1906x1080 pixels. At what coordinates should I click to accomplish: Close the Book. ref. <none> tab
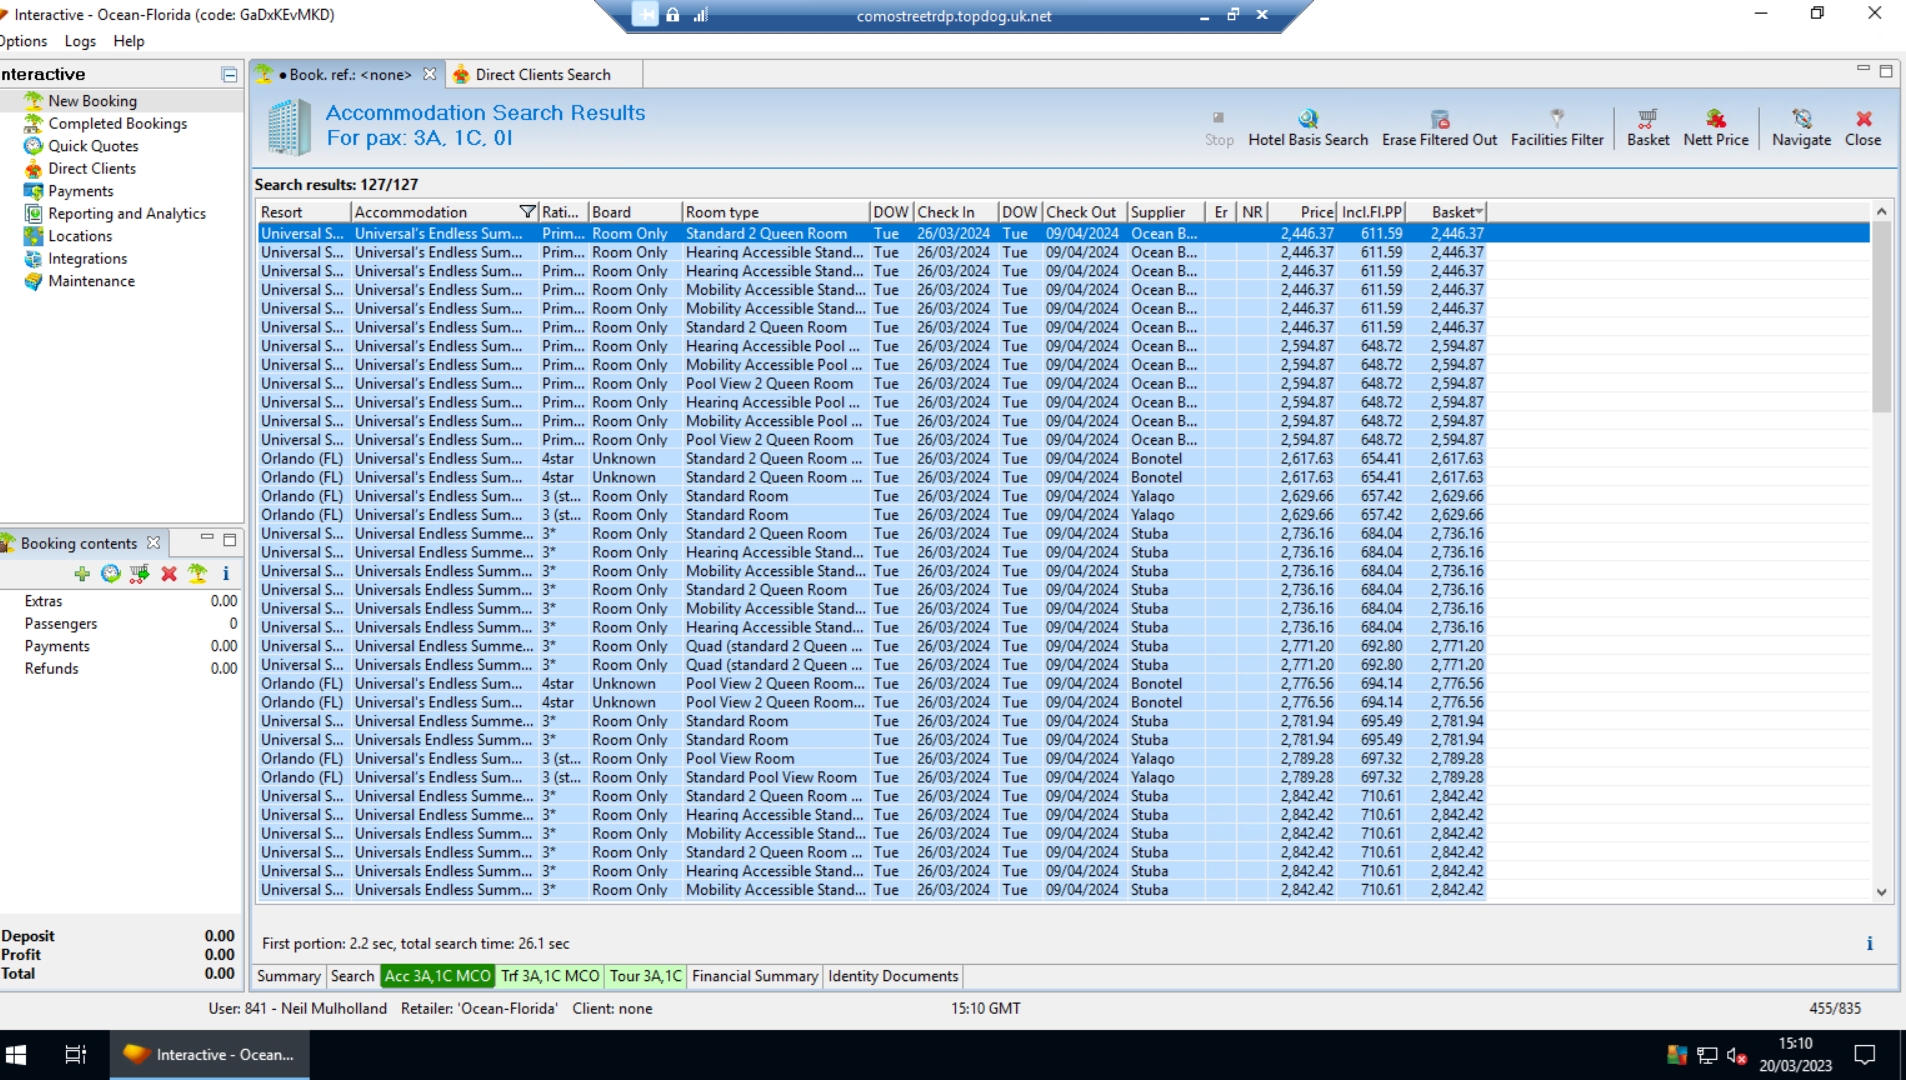(429, 74)
